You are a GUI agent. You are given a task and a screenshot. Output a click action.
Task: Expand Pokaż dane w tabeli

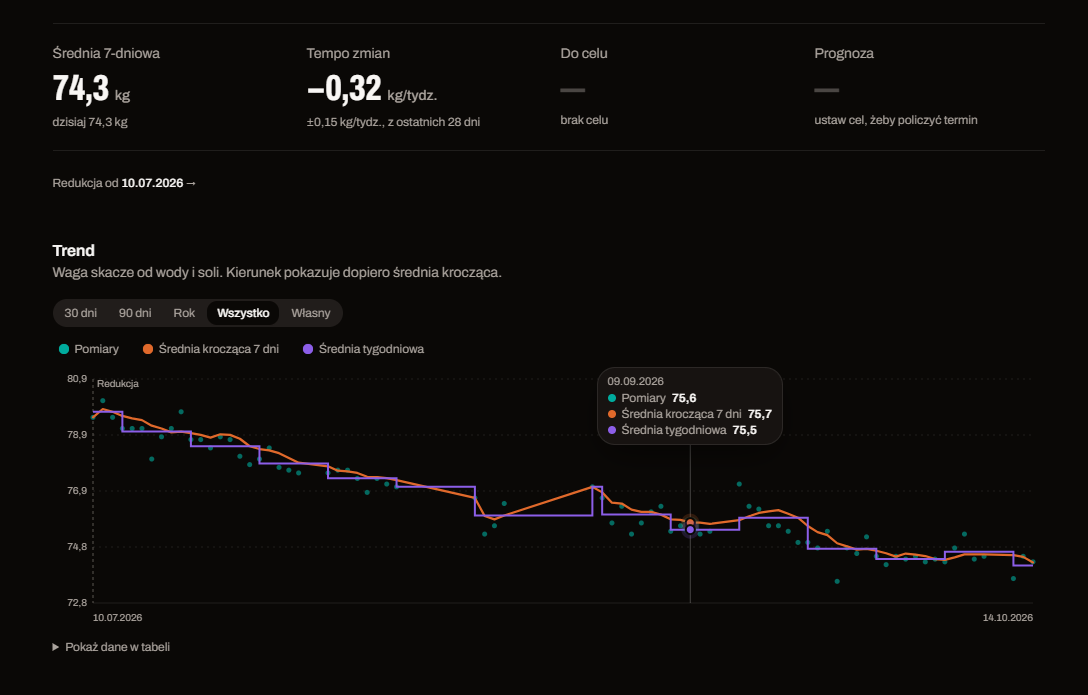coord(111,646)
